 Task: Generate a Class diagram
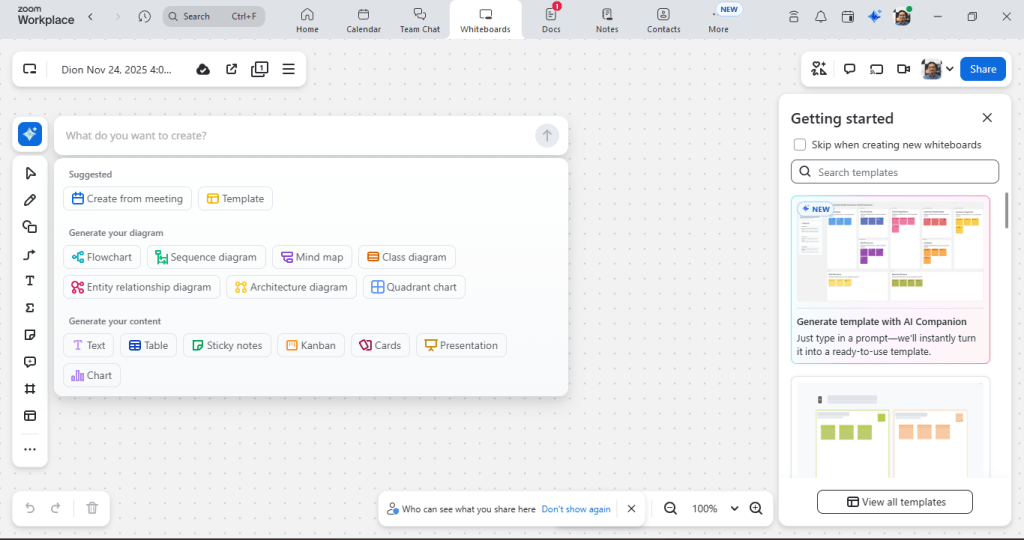tap(407, 257)
